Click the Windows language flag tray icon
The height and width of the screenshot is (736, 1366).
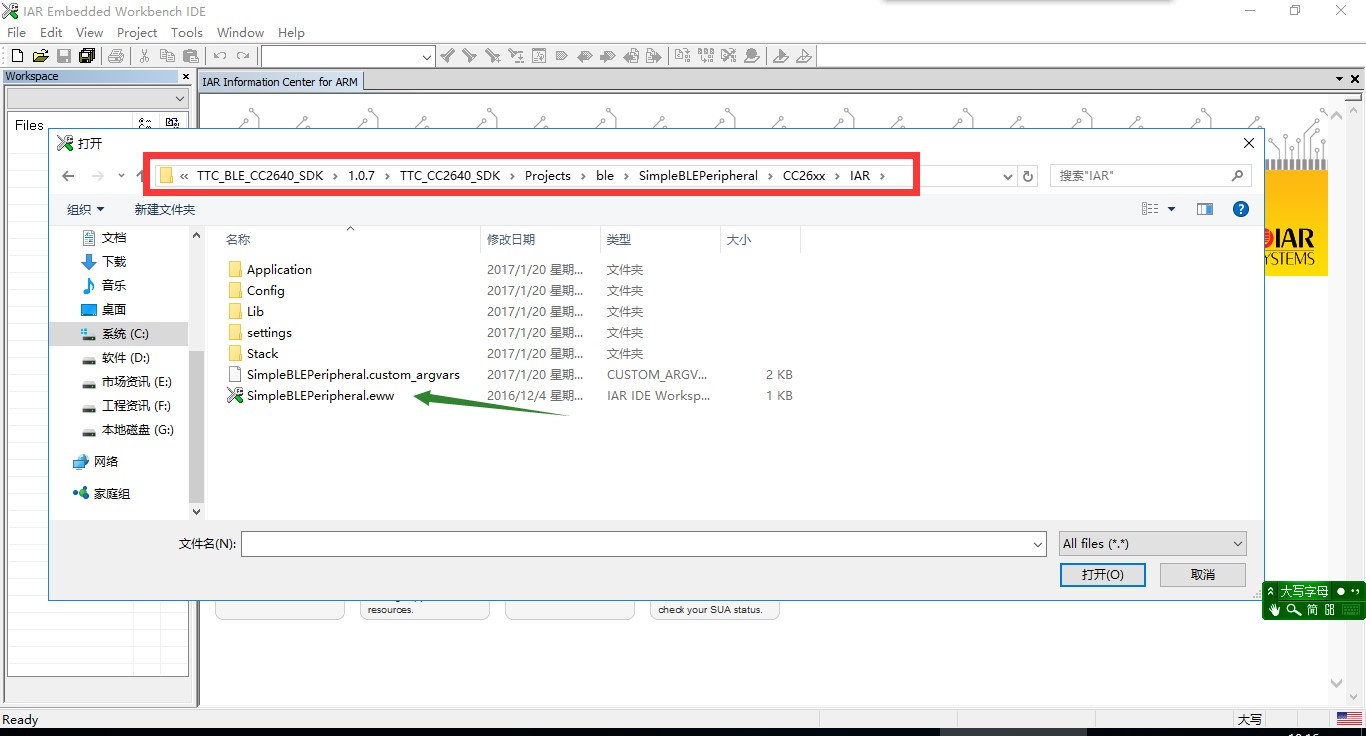[1348, 719]
